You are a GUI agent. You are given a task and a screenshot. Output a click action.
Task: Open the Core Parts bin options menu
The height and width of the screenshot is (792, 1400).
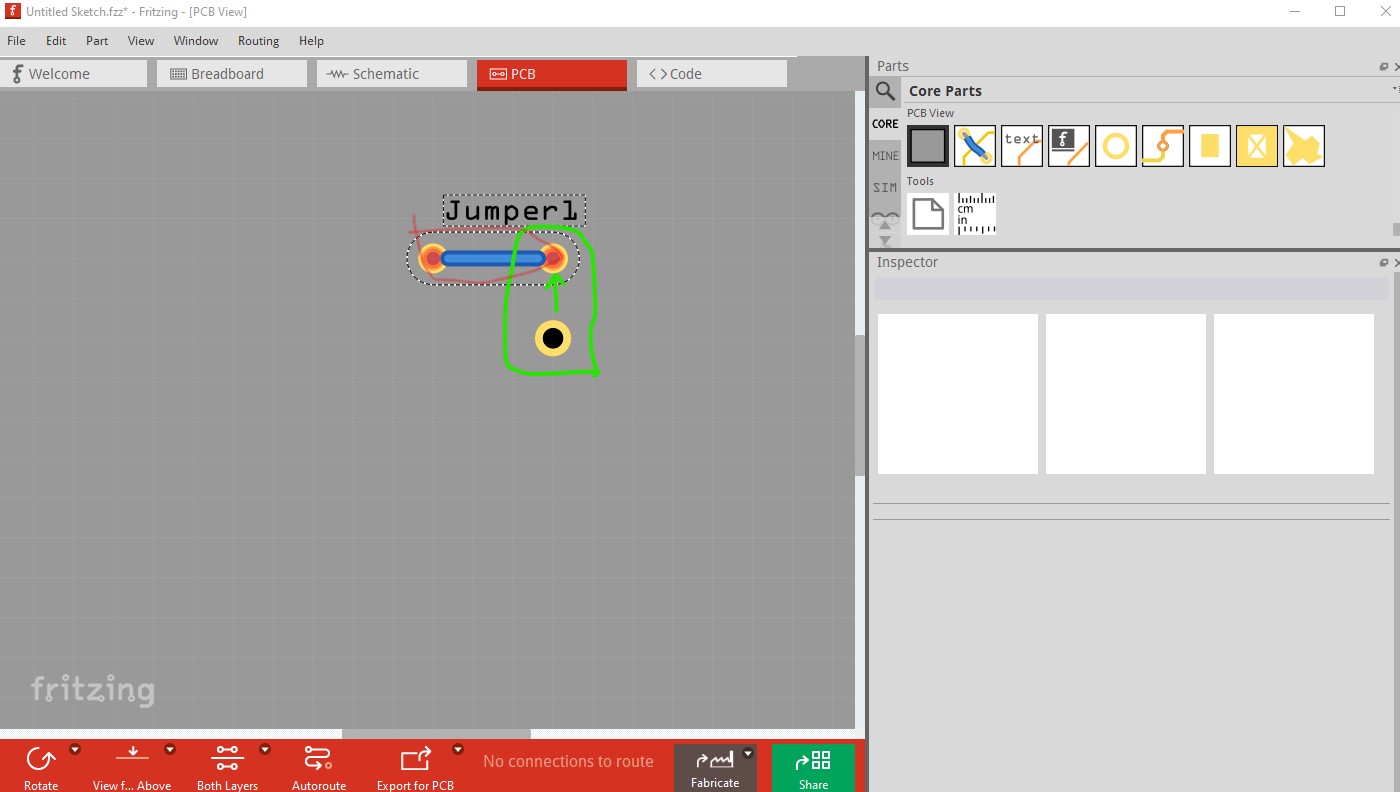(x=1395, y=90)
